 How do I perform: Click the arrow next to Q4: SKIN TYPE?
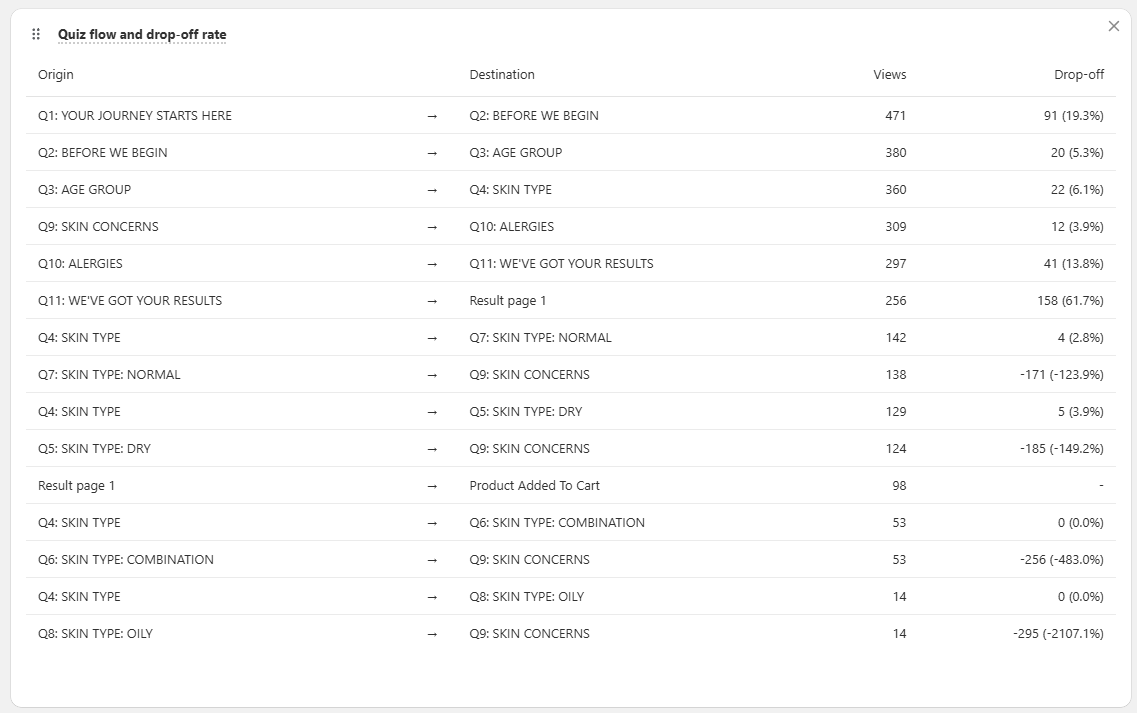coord(432,338)
